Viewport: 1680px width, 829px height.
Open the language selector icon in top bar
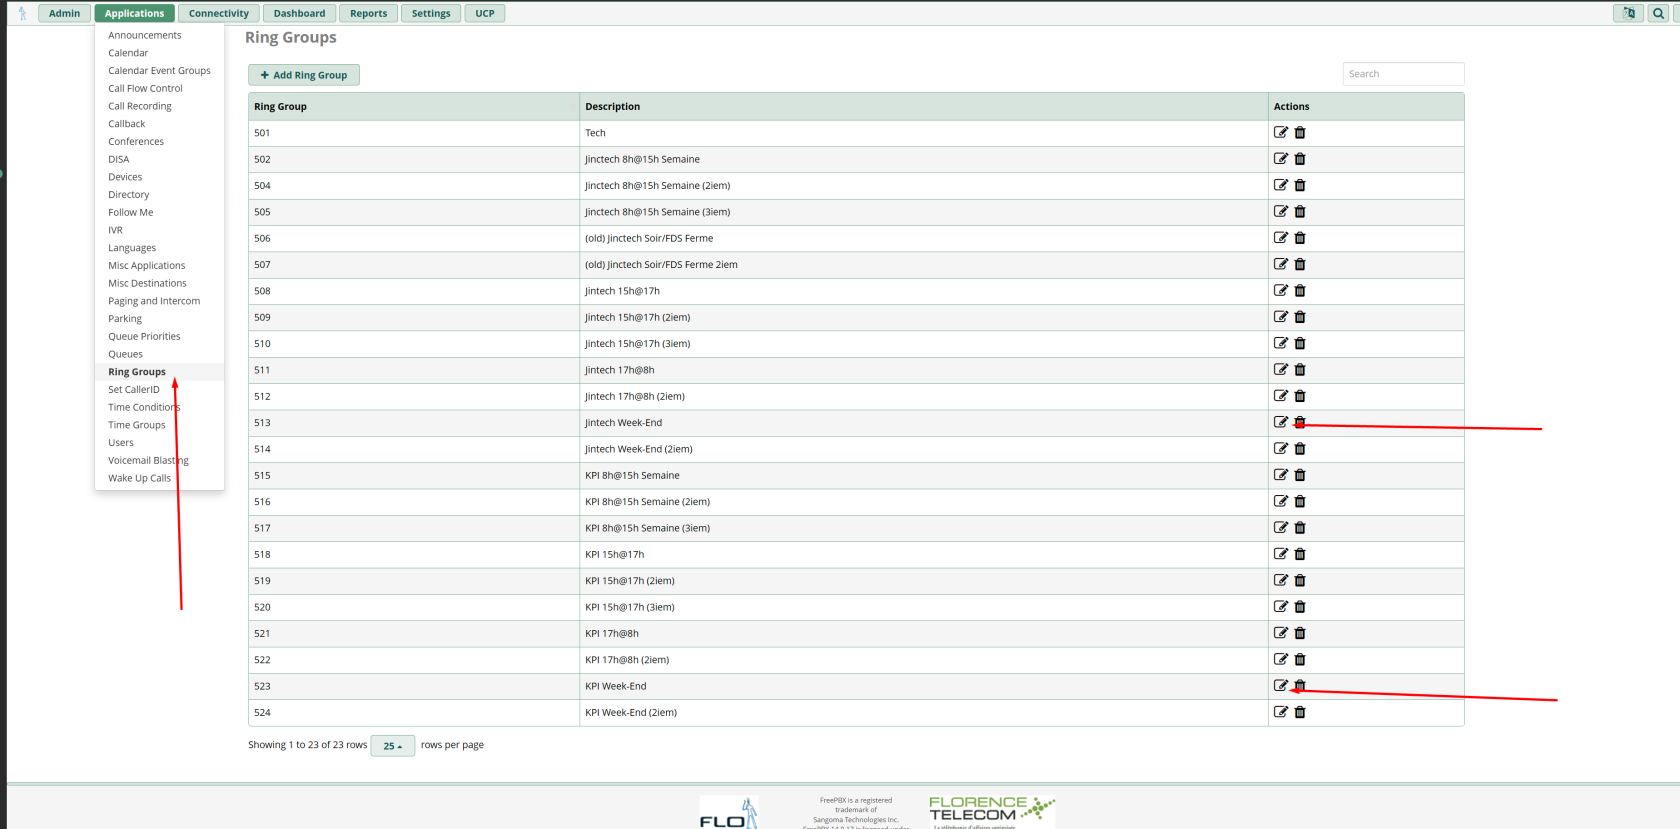coord(1629,13)
